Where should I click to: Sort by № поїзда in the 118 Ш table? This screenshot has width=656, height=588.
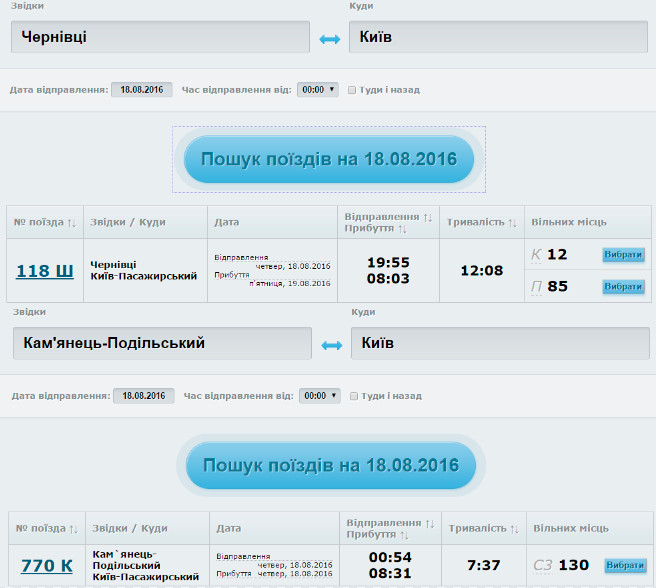[71, 222]
